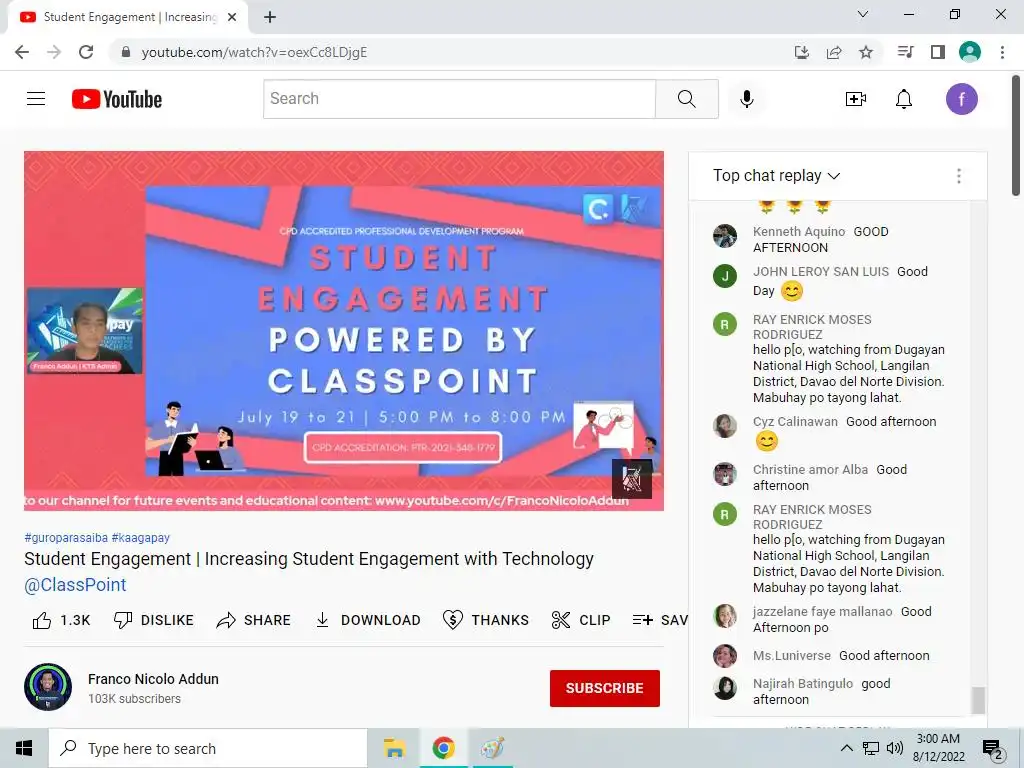Open the volume speaker tray icon
The width and height of the screenshot is (1024, 768).
tap(895, 748)
